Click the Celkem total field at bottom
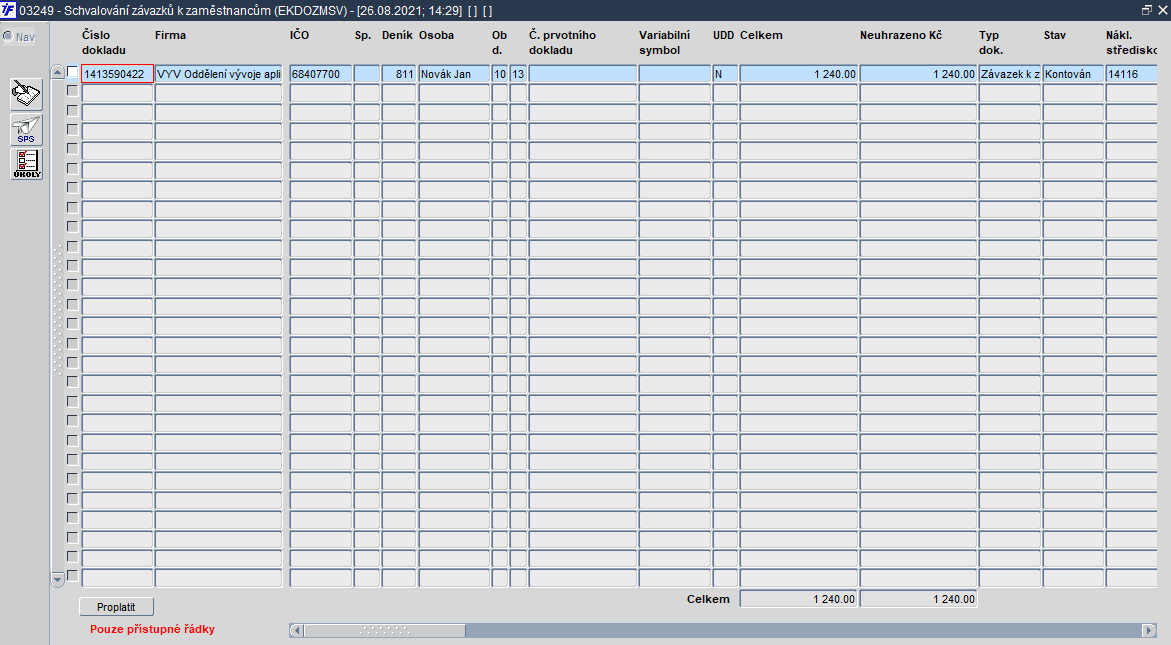 [x=798, y=599]
